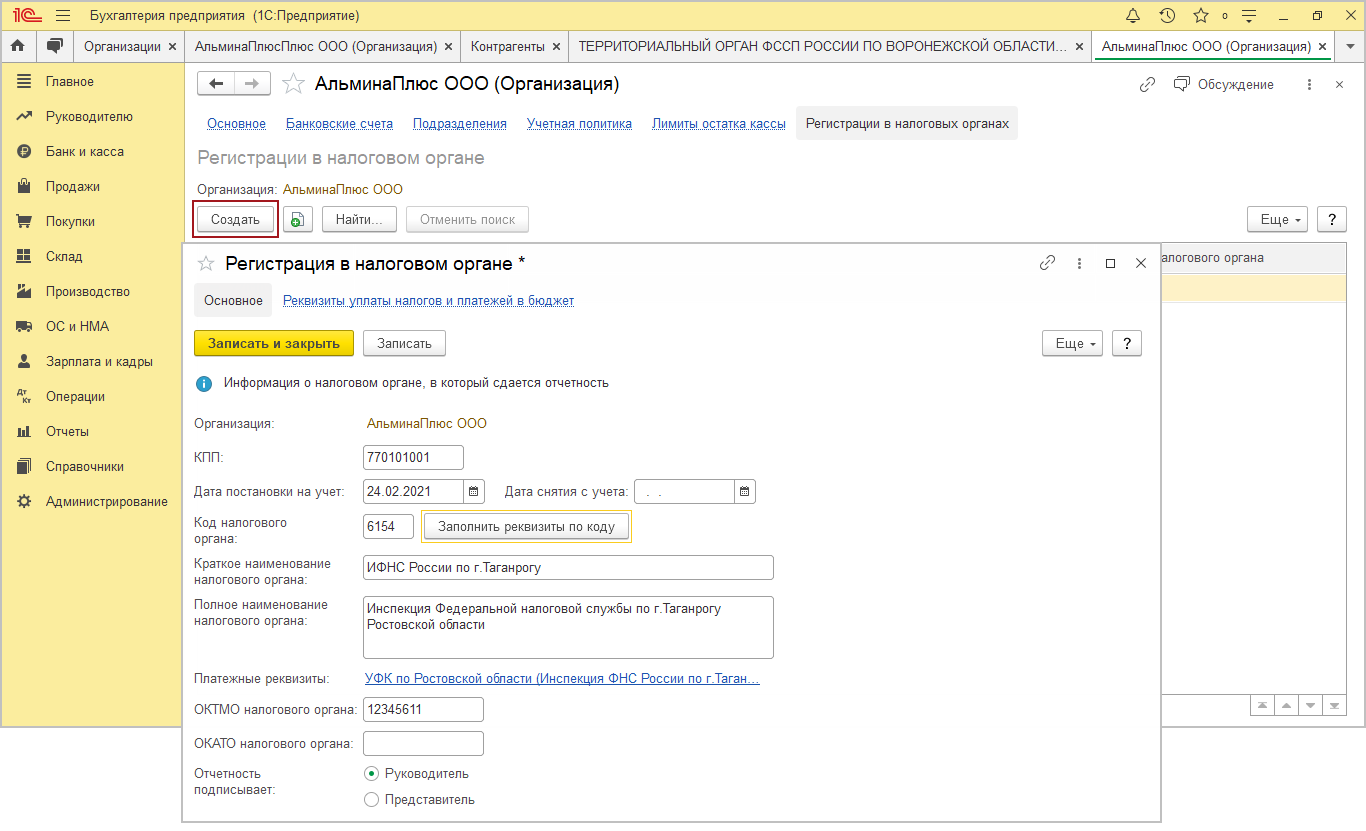Expand Еще dropdown in registrations list
1366x831 pixels.
pos(1277,219)
